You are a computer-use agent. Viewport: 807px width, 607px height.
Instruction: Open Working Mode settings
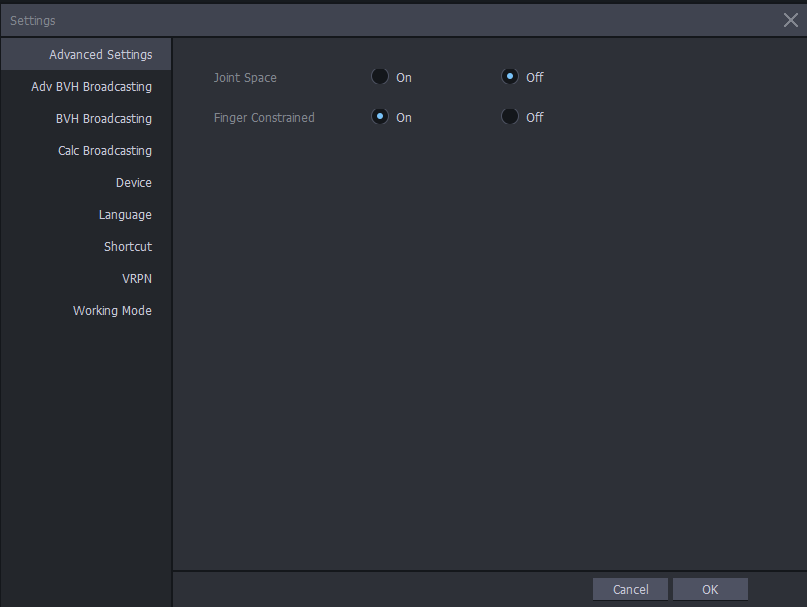click(x=86, y=310)
